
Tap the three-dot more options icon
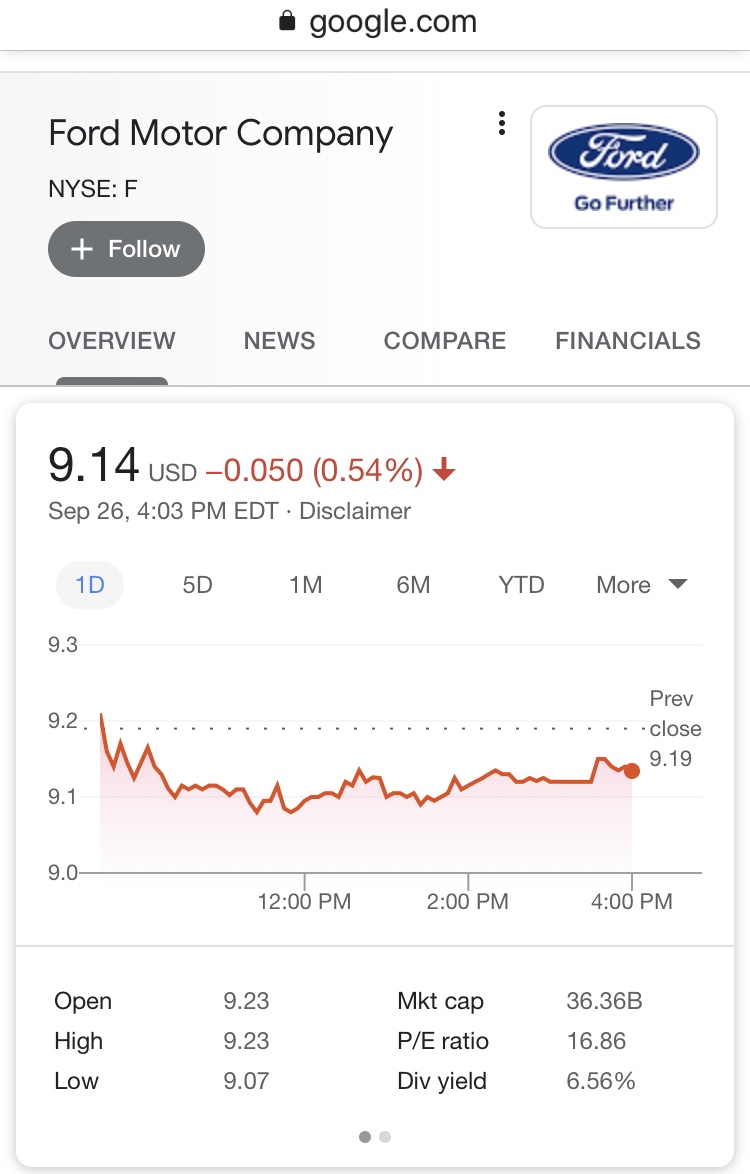pyautogui.click(x=502, y=124)
